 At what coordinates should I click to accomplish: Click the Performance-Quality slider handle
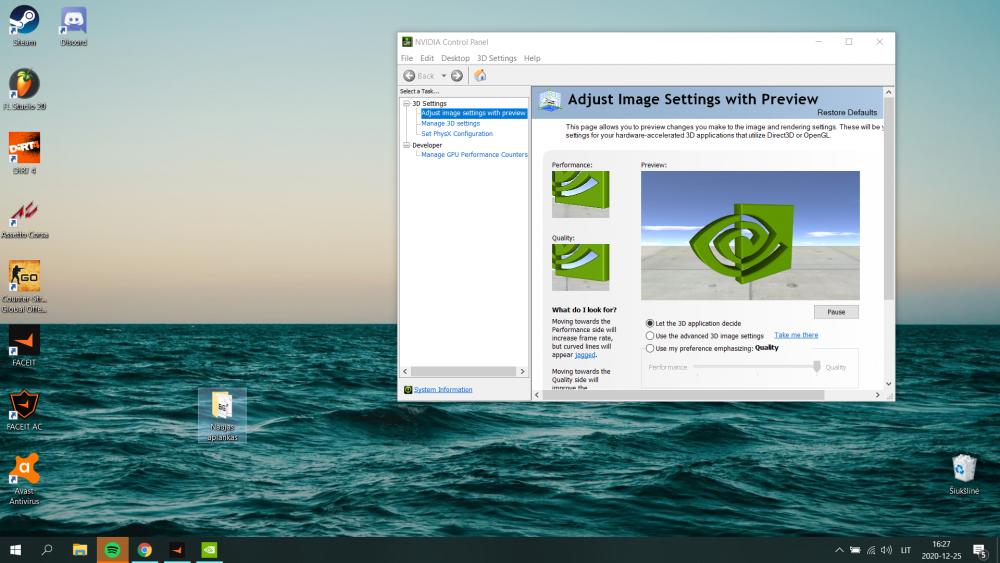(x=817, y=367)
